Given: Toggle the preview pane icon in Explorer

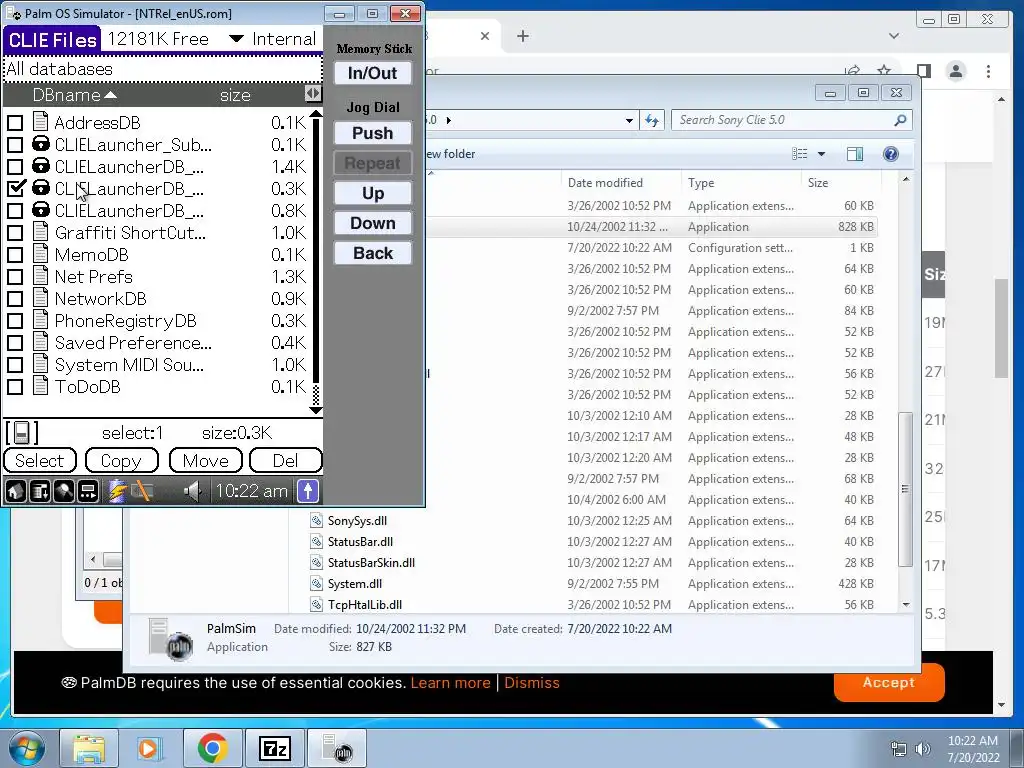Looking at the screenshot, I should (x=854, y=153).
